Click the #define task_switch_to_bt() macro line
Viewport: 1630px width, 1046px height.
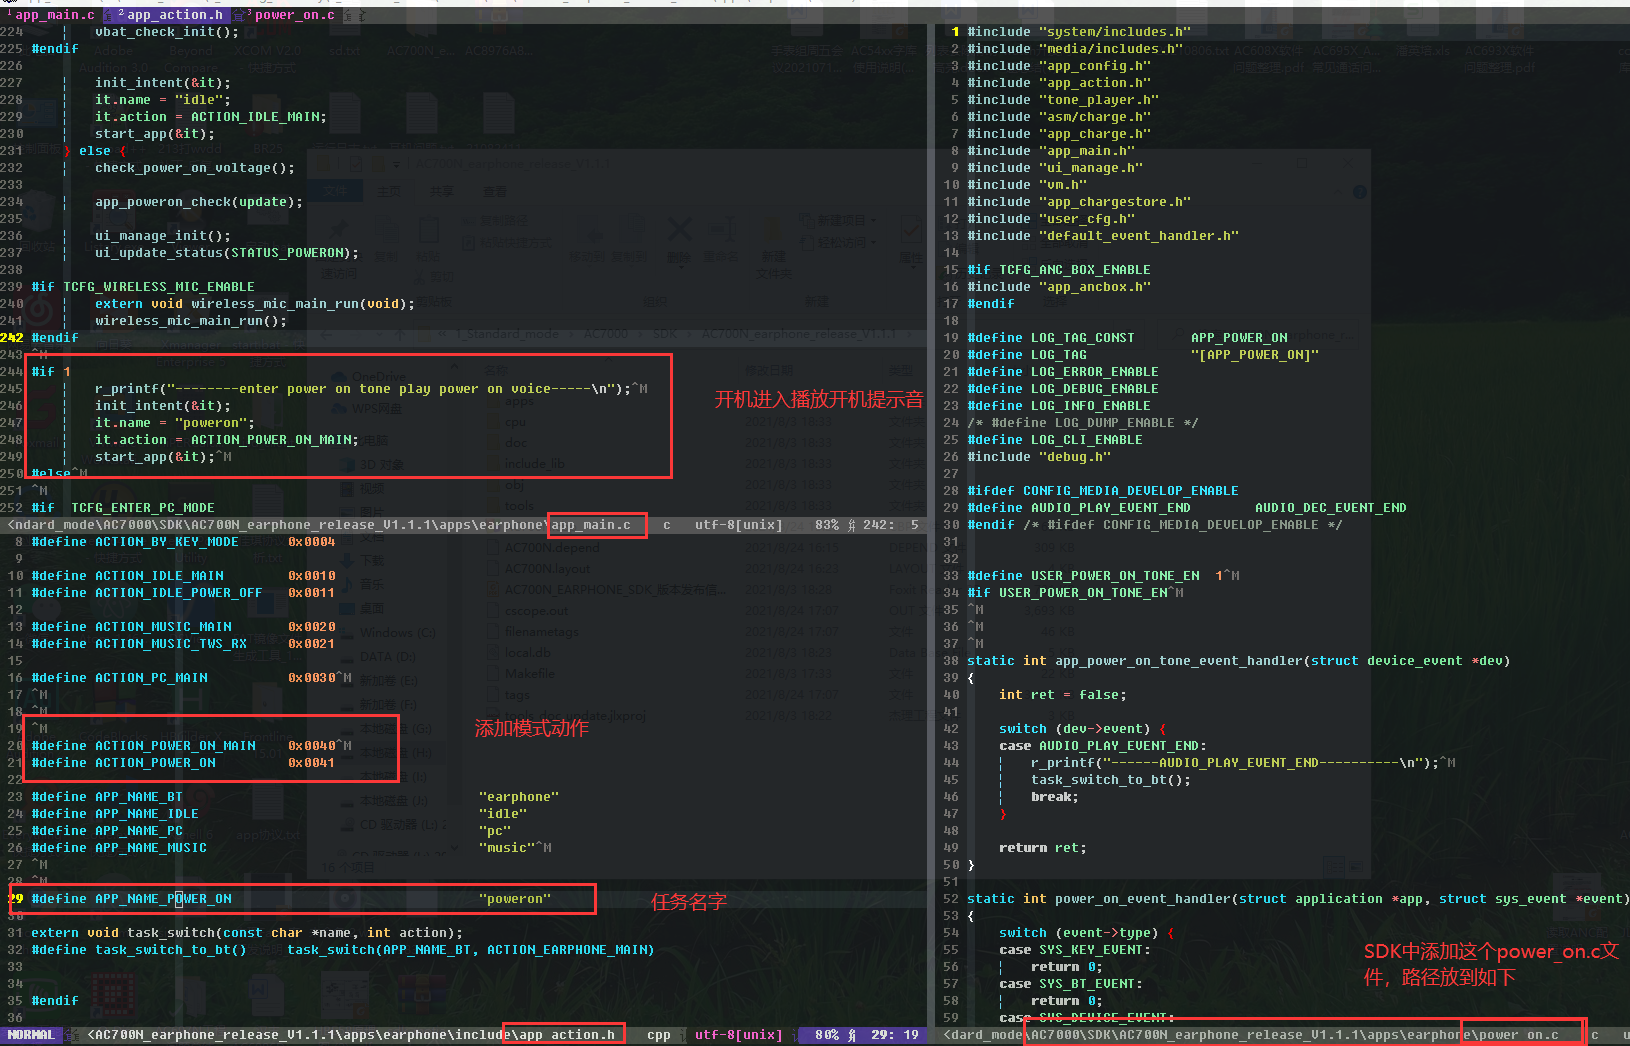[343, 950]
